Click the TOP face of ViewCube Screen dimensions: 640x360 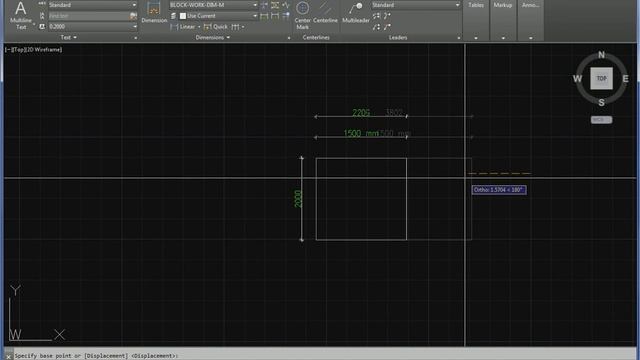click(x=601, y=78)
